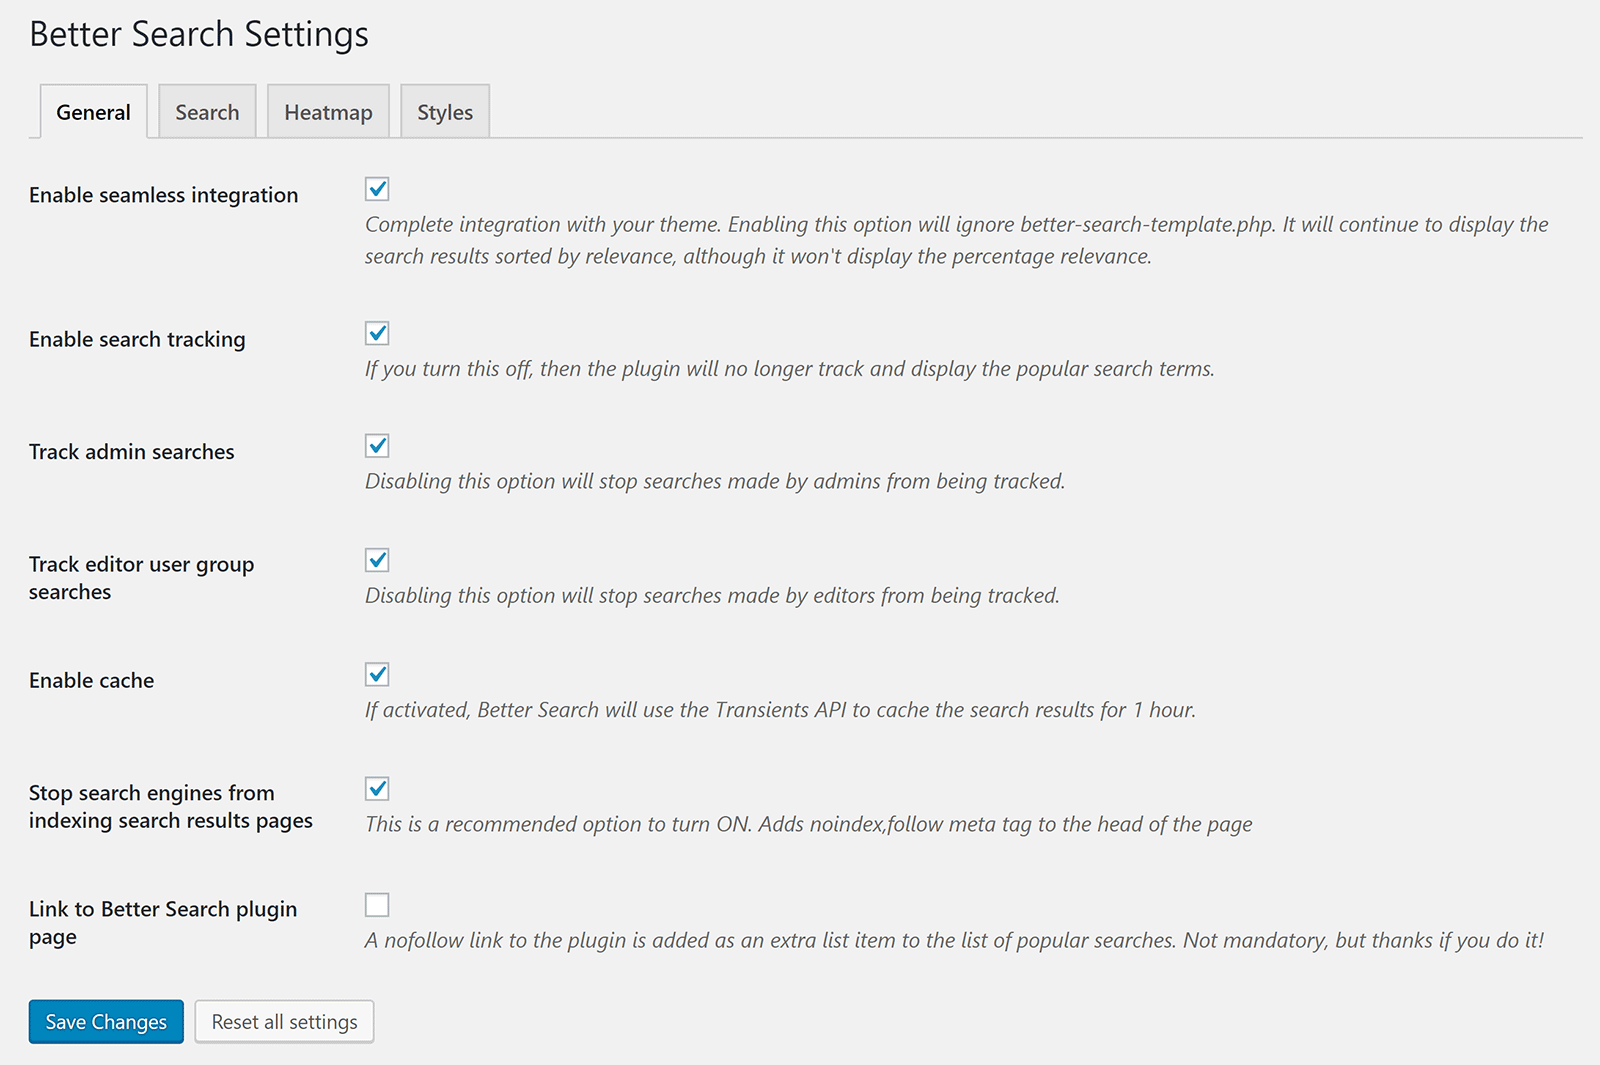
Task: Uncheck Track editor user group searches
Action: 377,560
